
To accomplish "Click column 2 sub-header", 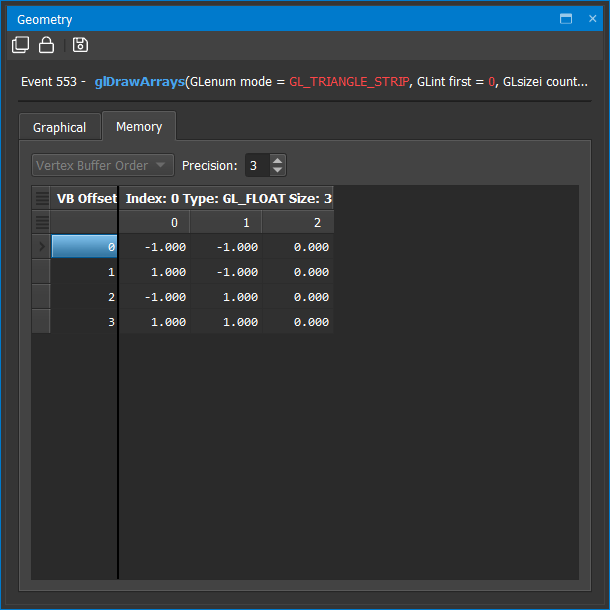I will [x=298, y=222].
